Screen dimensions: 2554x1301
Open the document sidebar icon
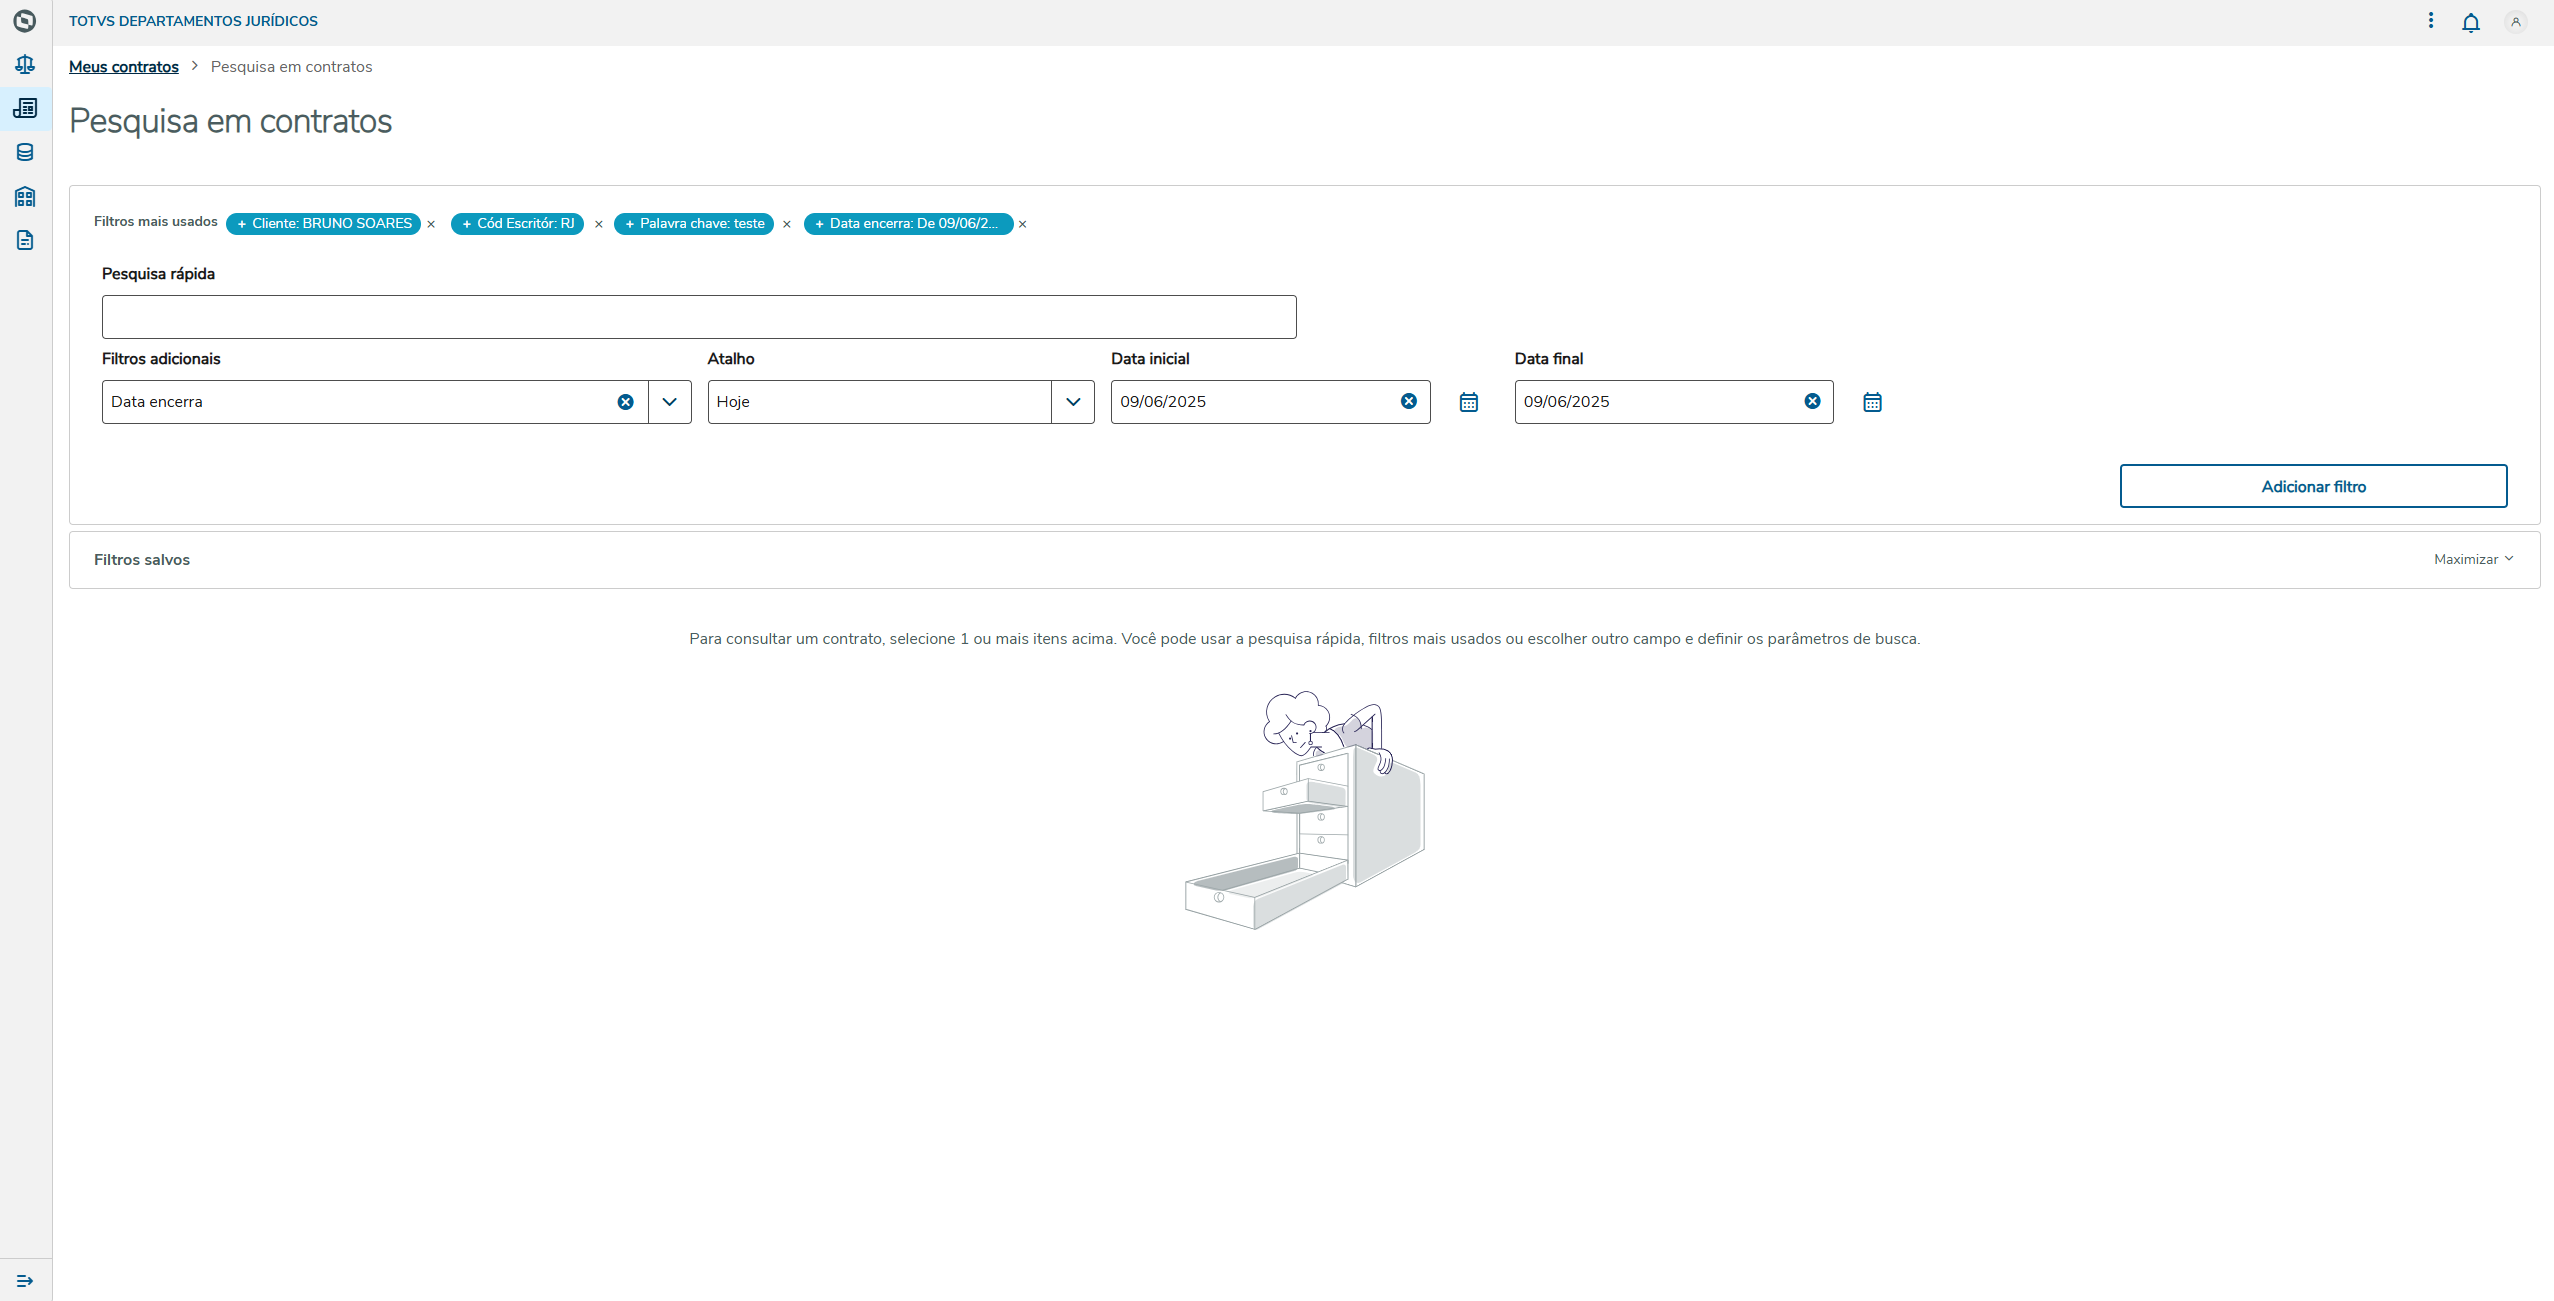click(25, 240)
